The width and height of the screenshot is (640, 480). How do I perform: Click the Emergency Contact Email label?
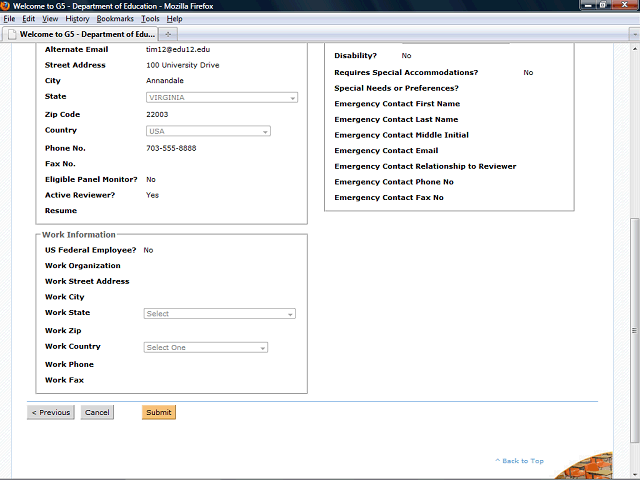click(386, 151)
